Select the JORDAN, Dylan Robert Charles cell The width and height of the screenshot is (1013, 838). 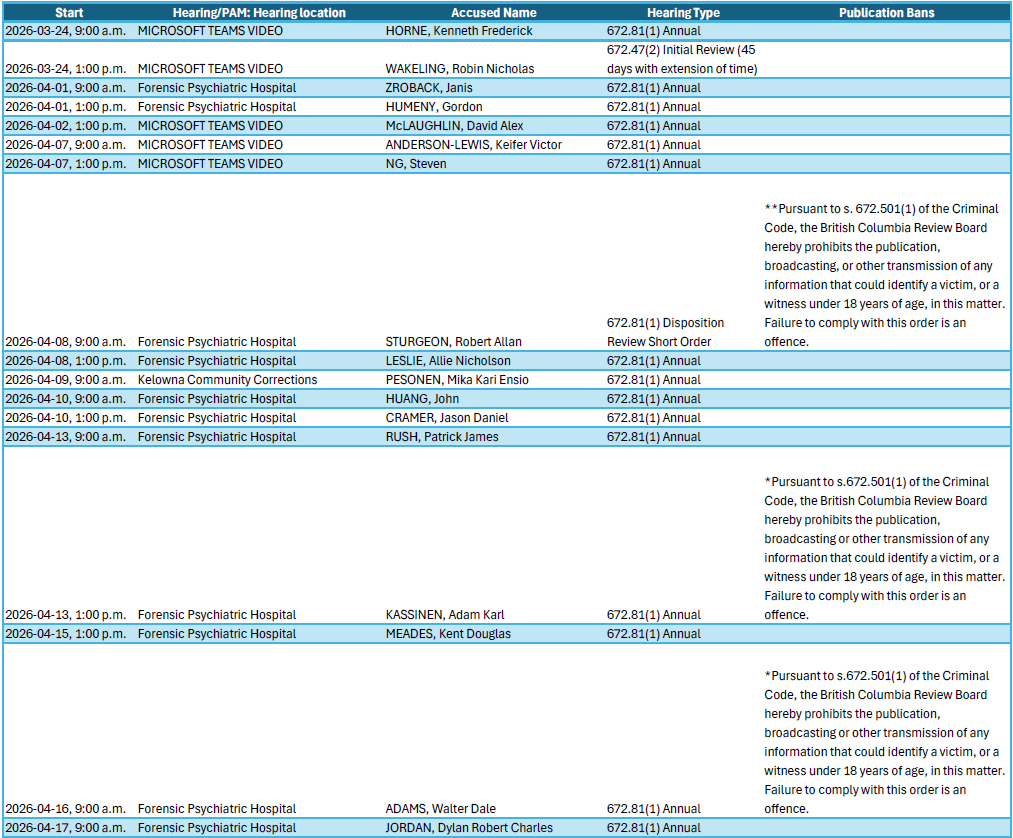coord(468,828)
